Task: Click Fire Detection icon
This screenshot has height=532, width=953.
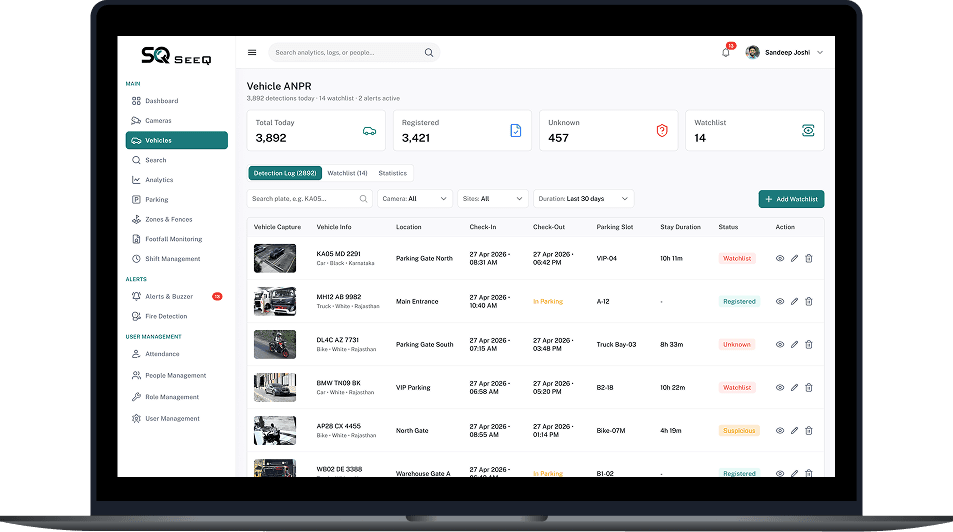Action: pos(136,316)
